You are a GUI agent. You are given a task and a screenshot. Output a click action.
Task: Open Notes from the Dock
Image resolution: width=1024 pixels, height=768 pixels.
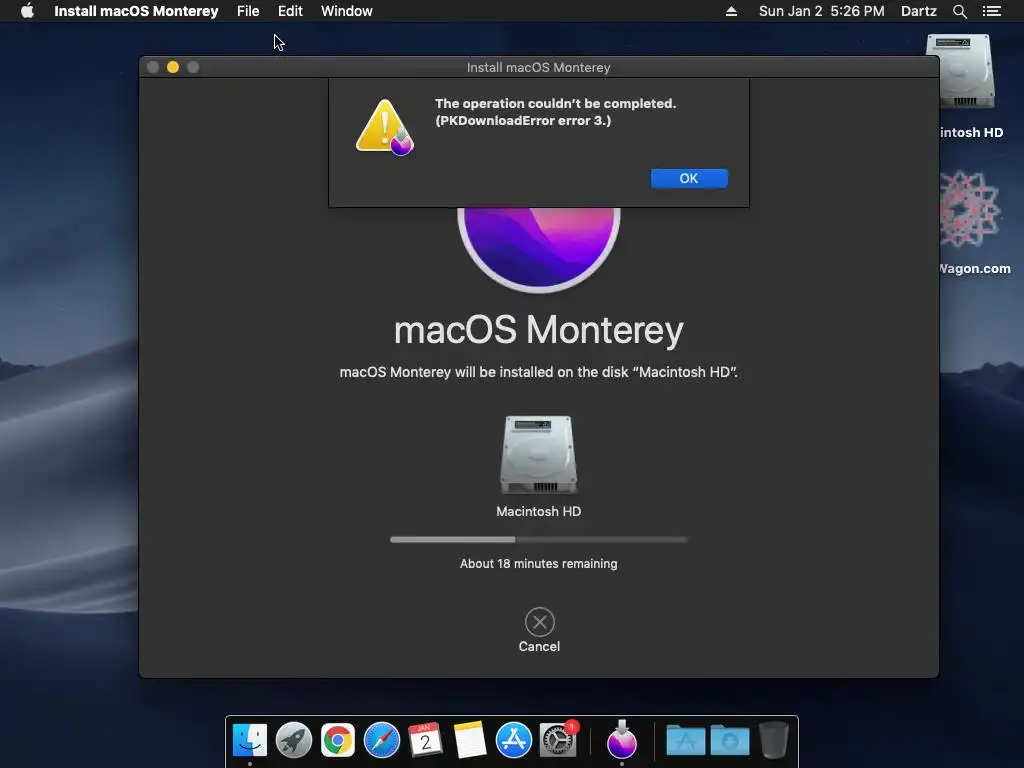[470, 741]
